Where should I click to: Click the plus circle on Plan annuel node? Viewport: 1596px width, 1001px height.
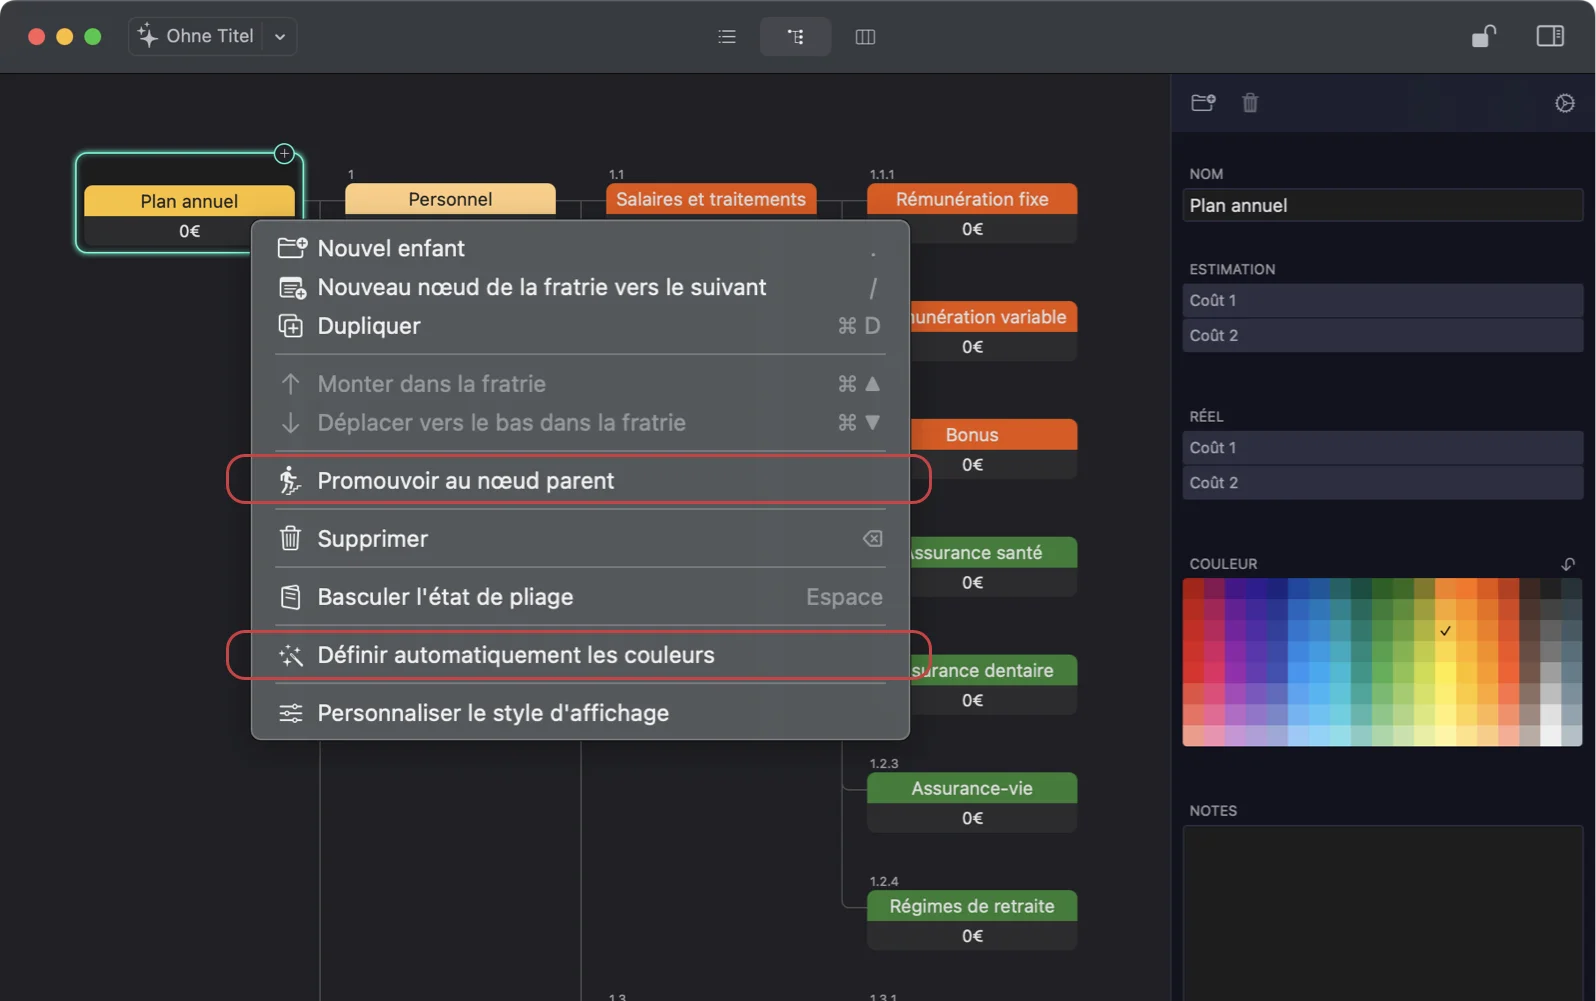(x=285, y=153)
